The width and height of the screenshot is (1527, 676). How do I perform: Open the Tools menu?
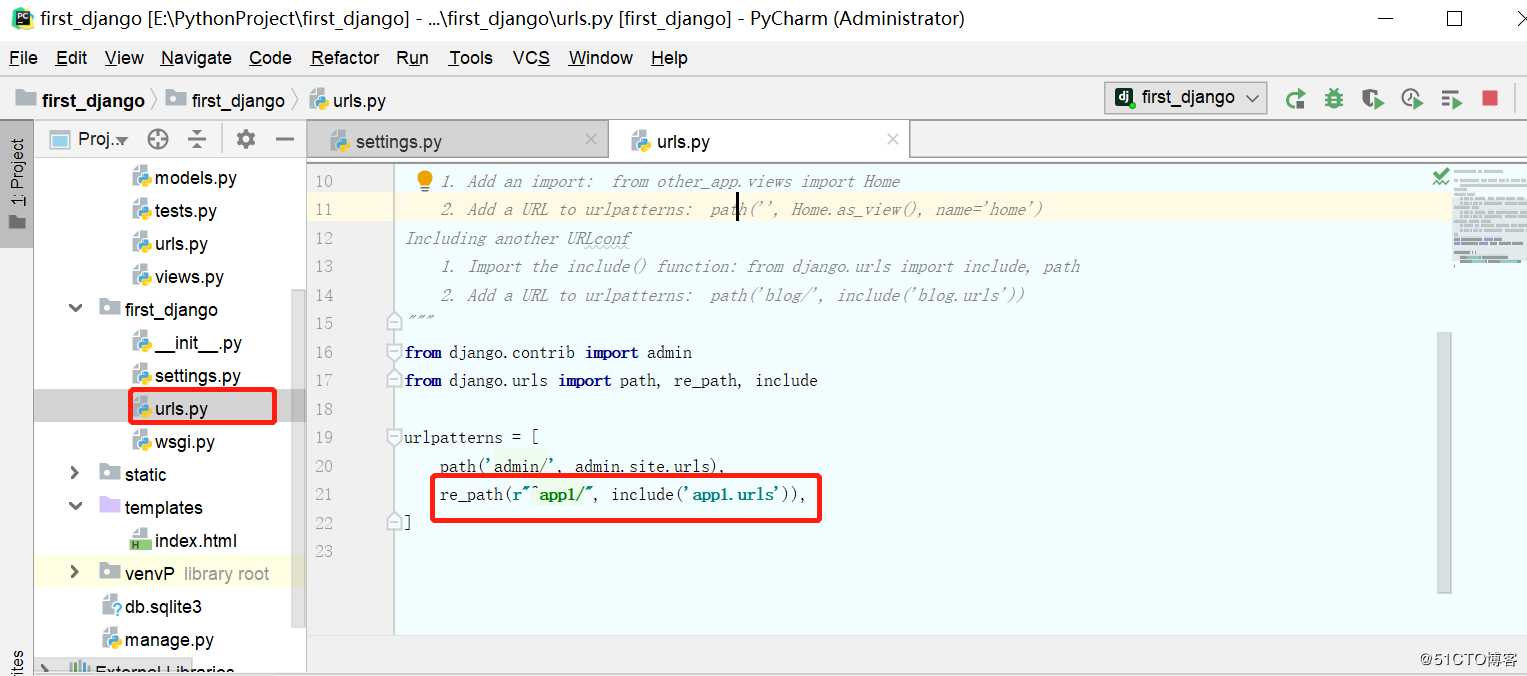pos(470,58)
